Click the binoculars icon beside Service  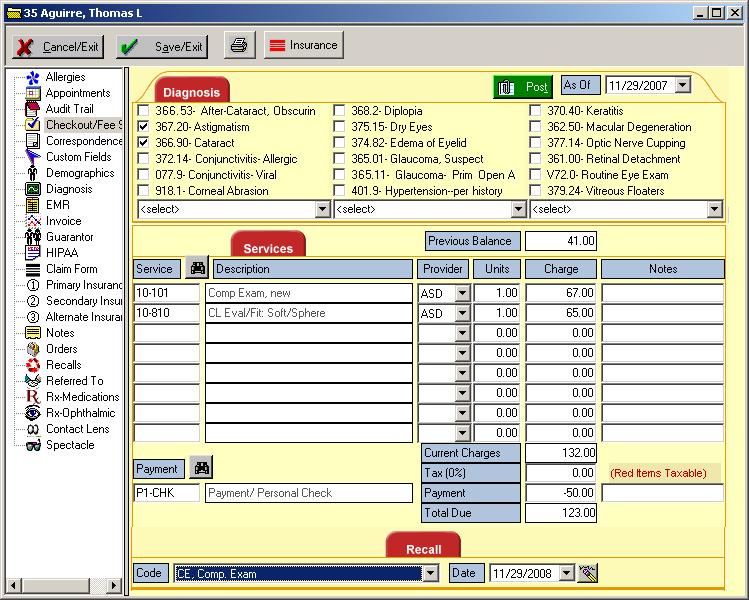(197, 269)
